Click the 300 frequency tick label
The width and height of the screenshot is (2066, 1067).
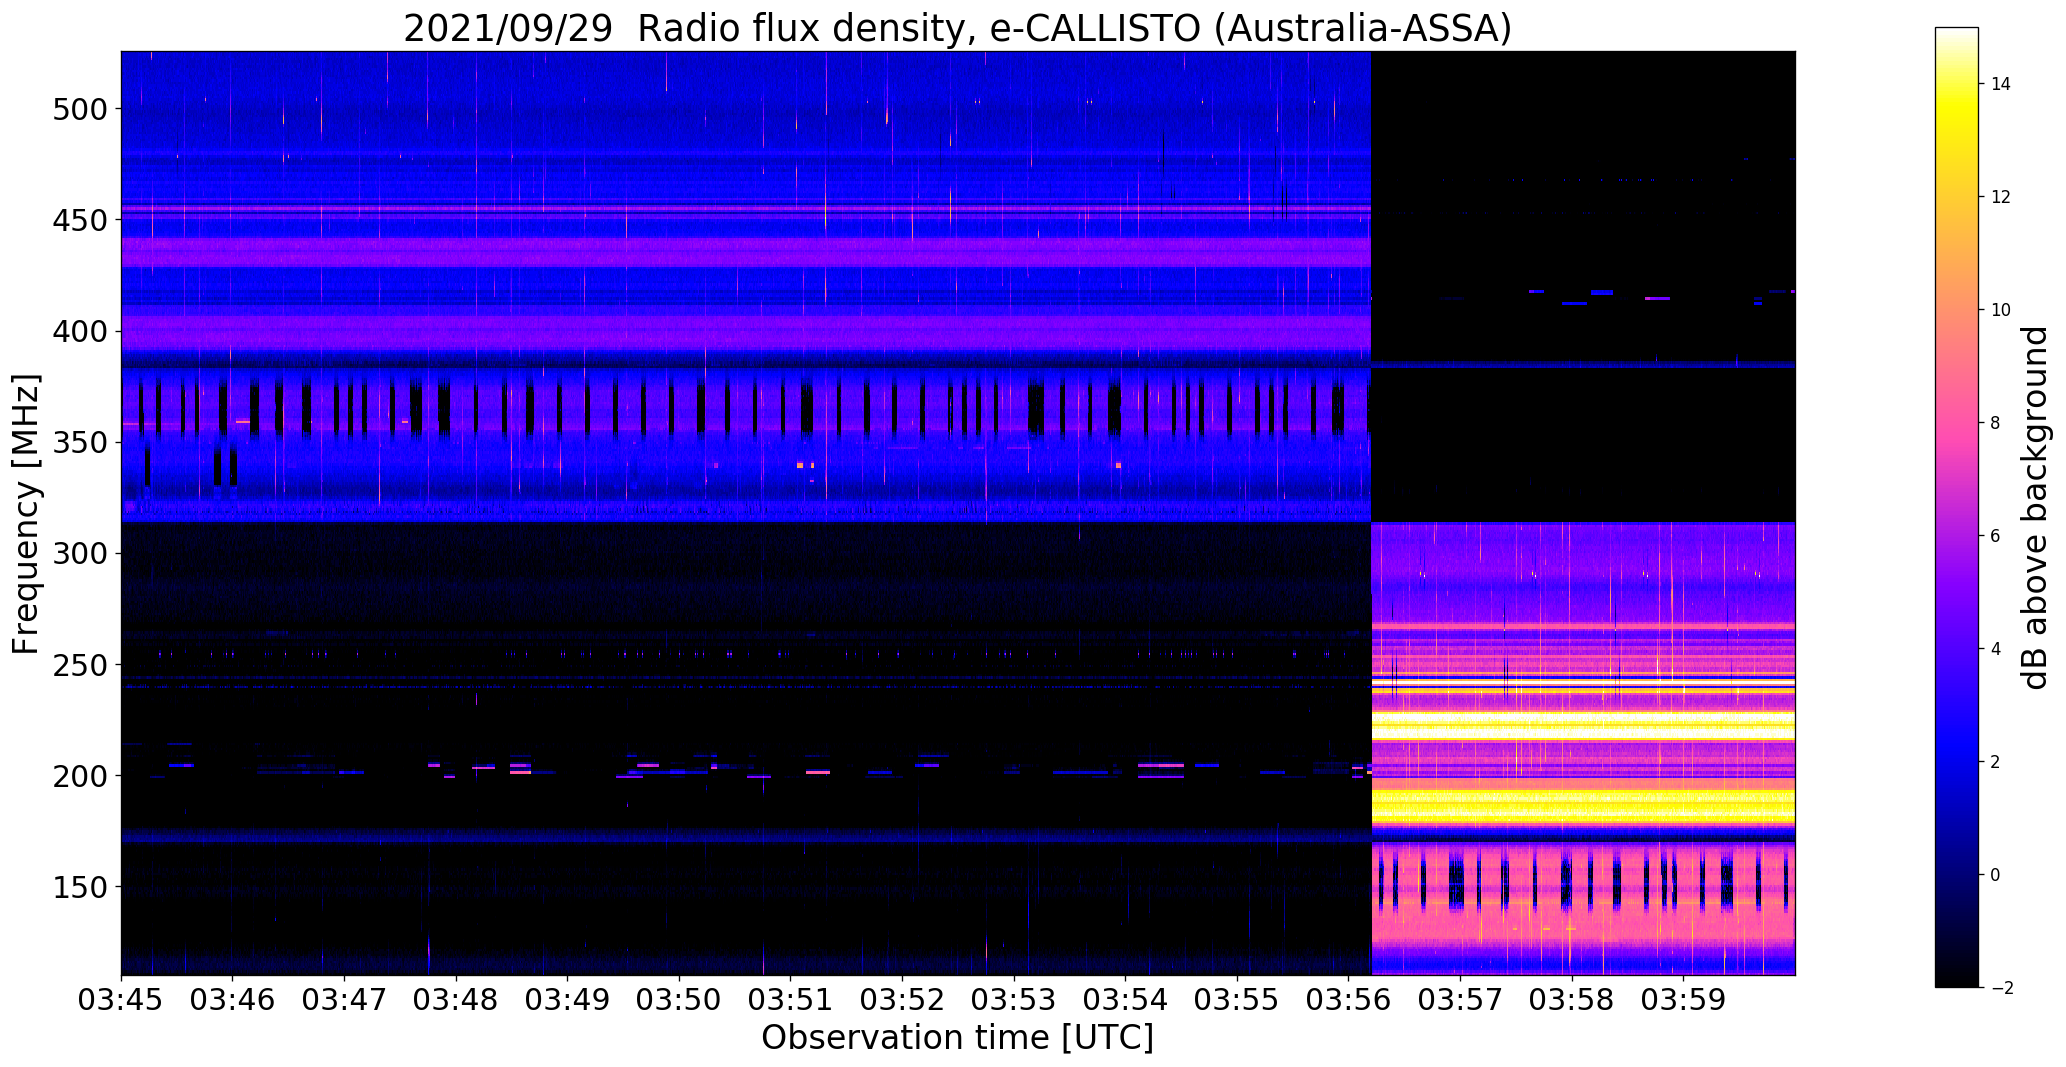[x=80, y=553]
